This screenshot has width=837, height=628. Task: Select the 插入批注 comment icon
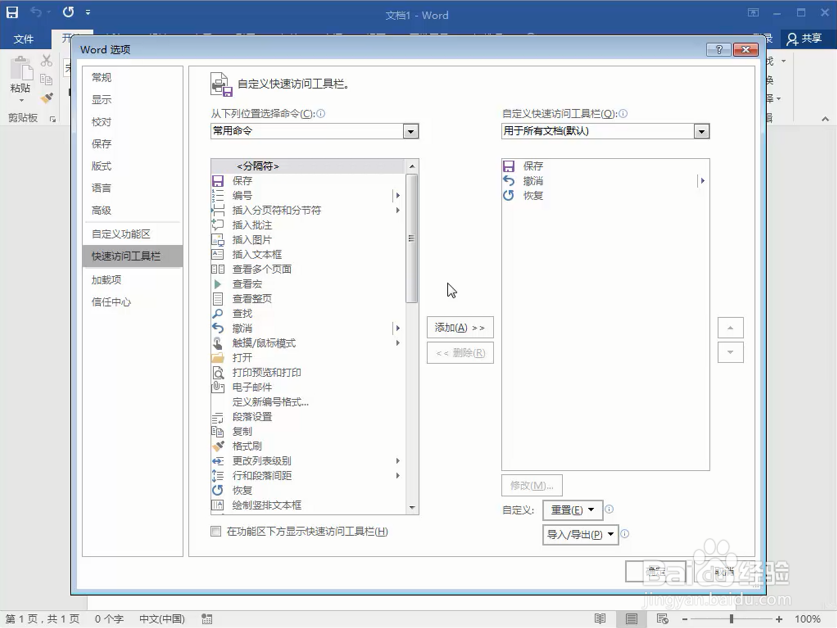tap(218, 225)
